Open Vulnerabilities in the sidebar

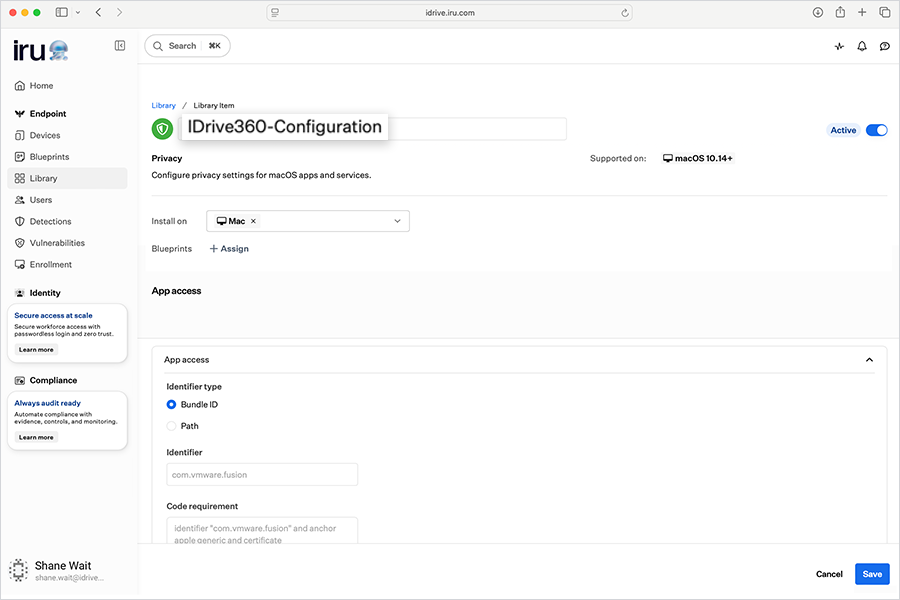point(57,243)
